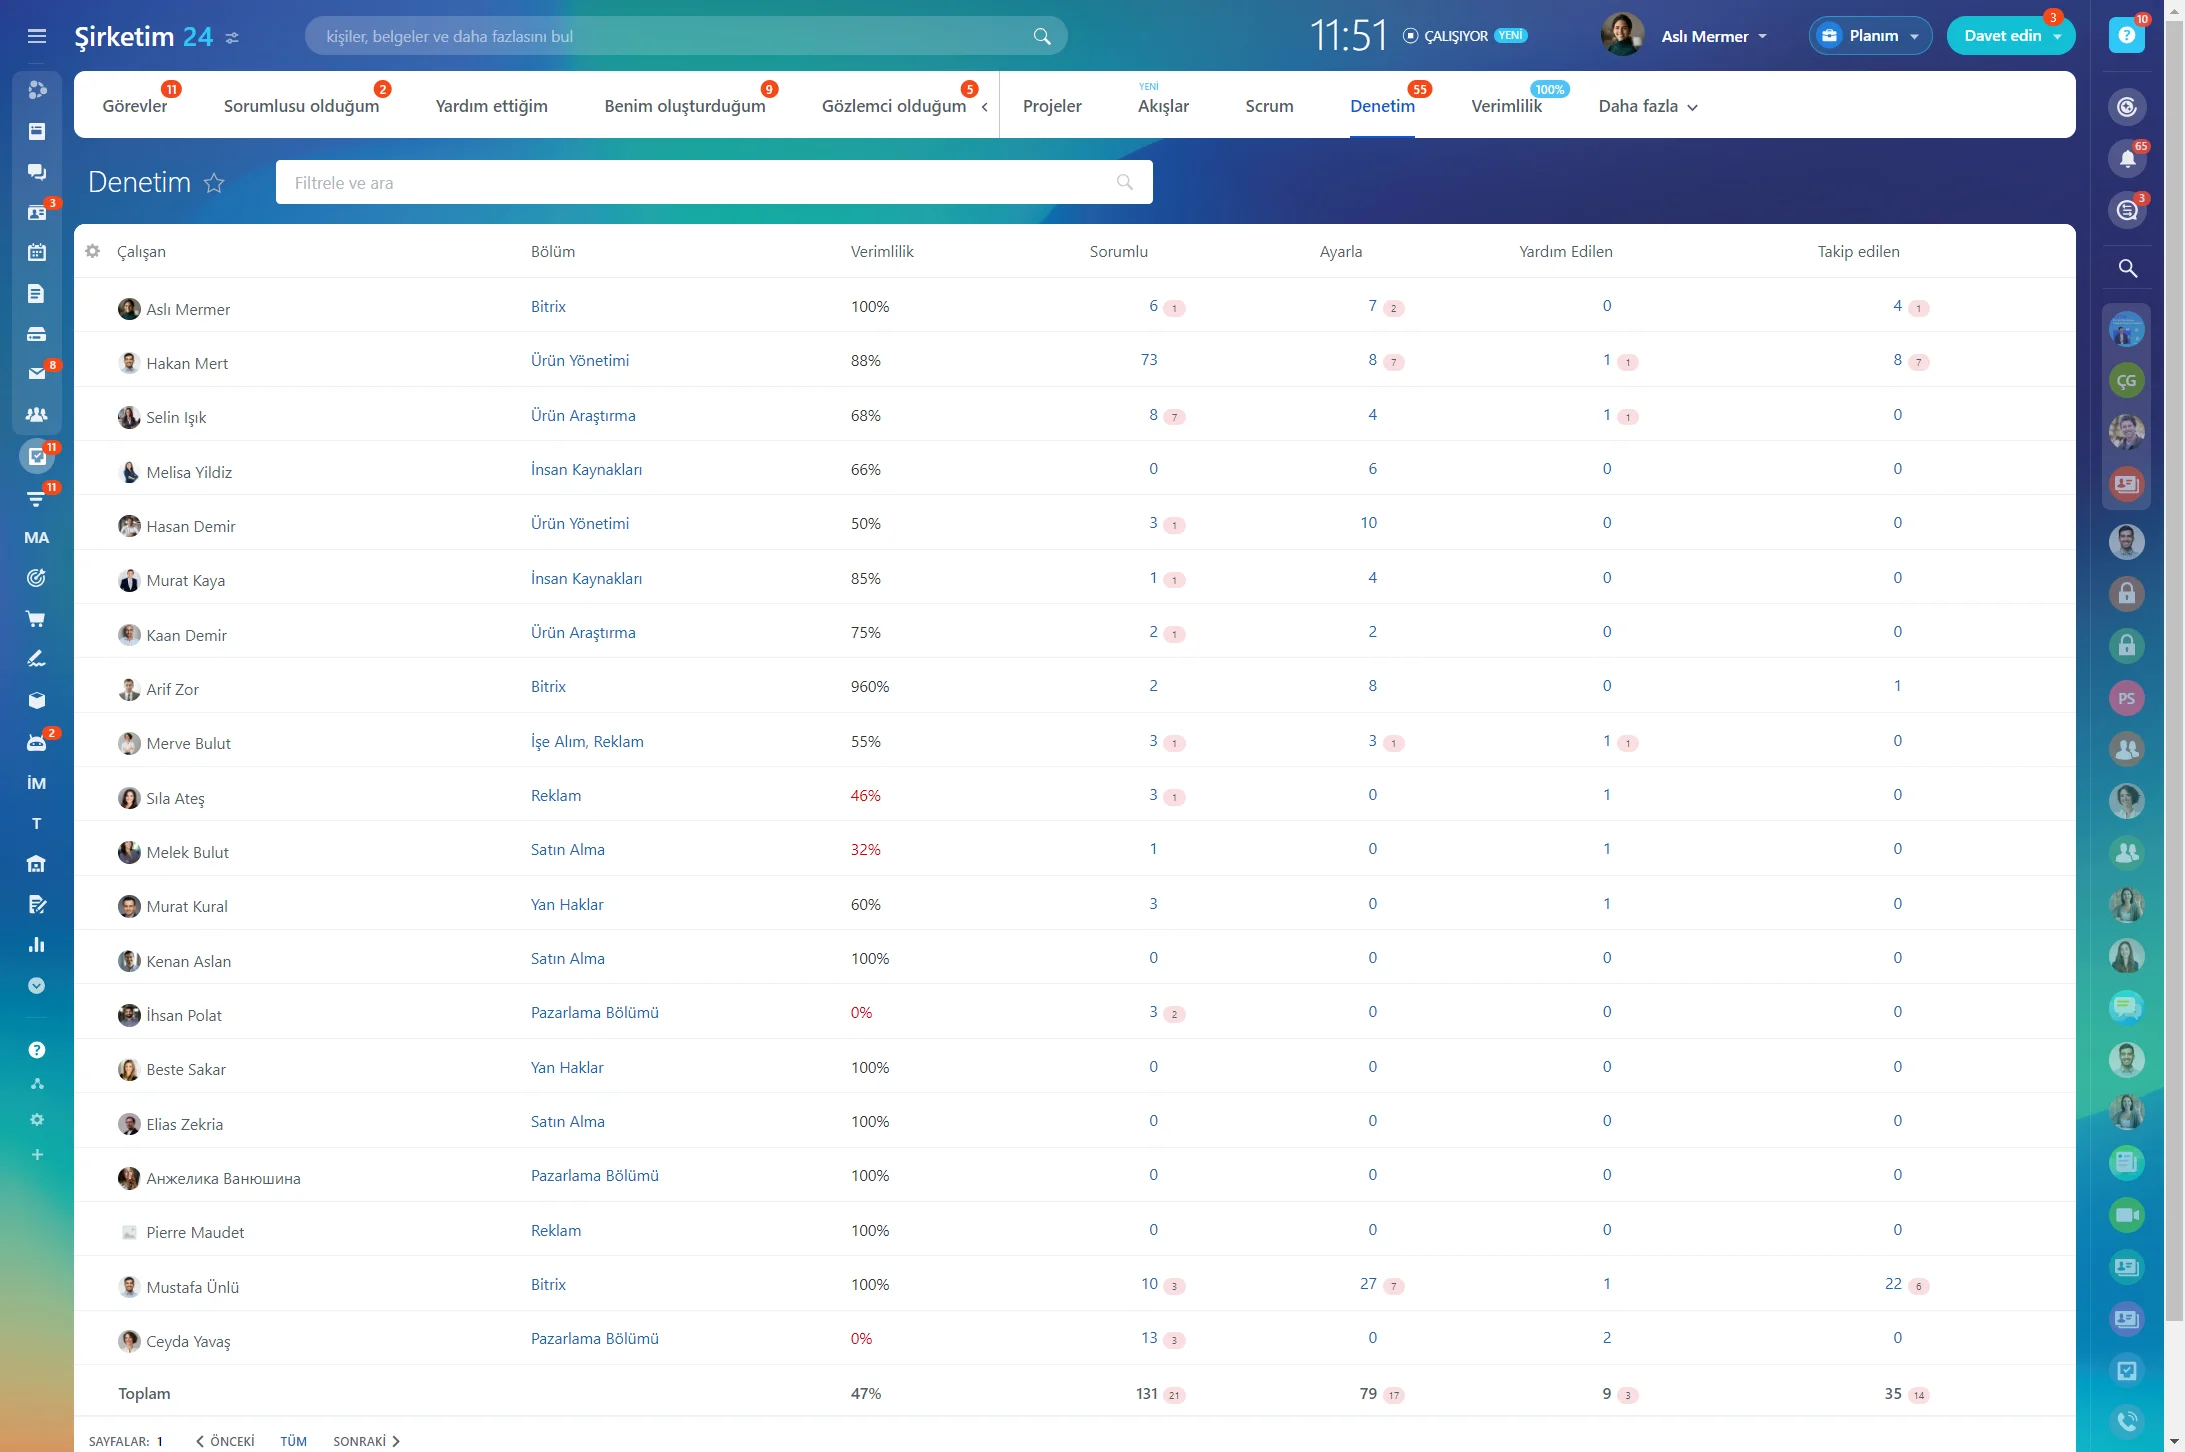Expand the Planım dropdown button
This screenshot has width=2185, height=1452.
click(x=1871, y=36)
